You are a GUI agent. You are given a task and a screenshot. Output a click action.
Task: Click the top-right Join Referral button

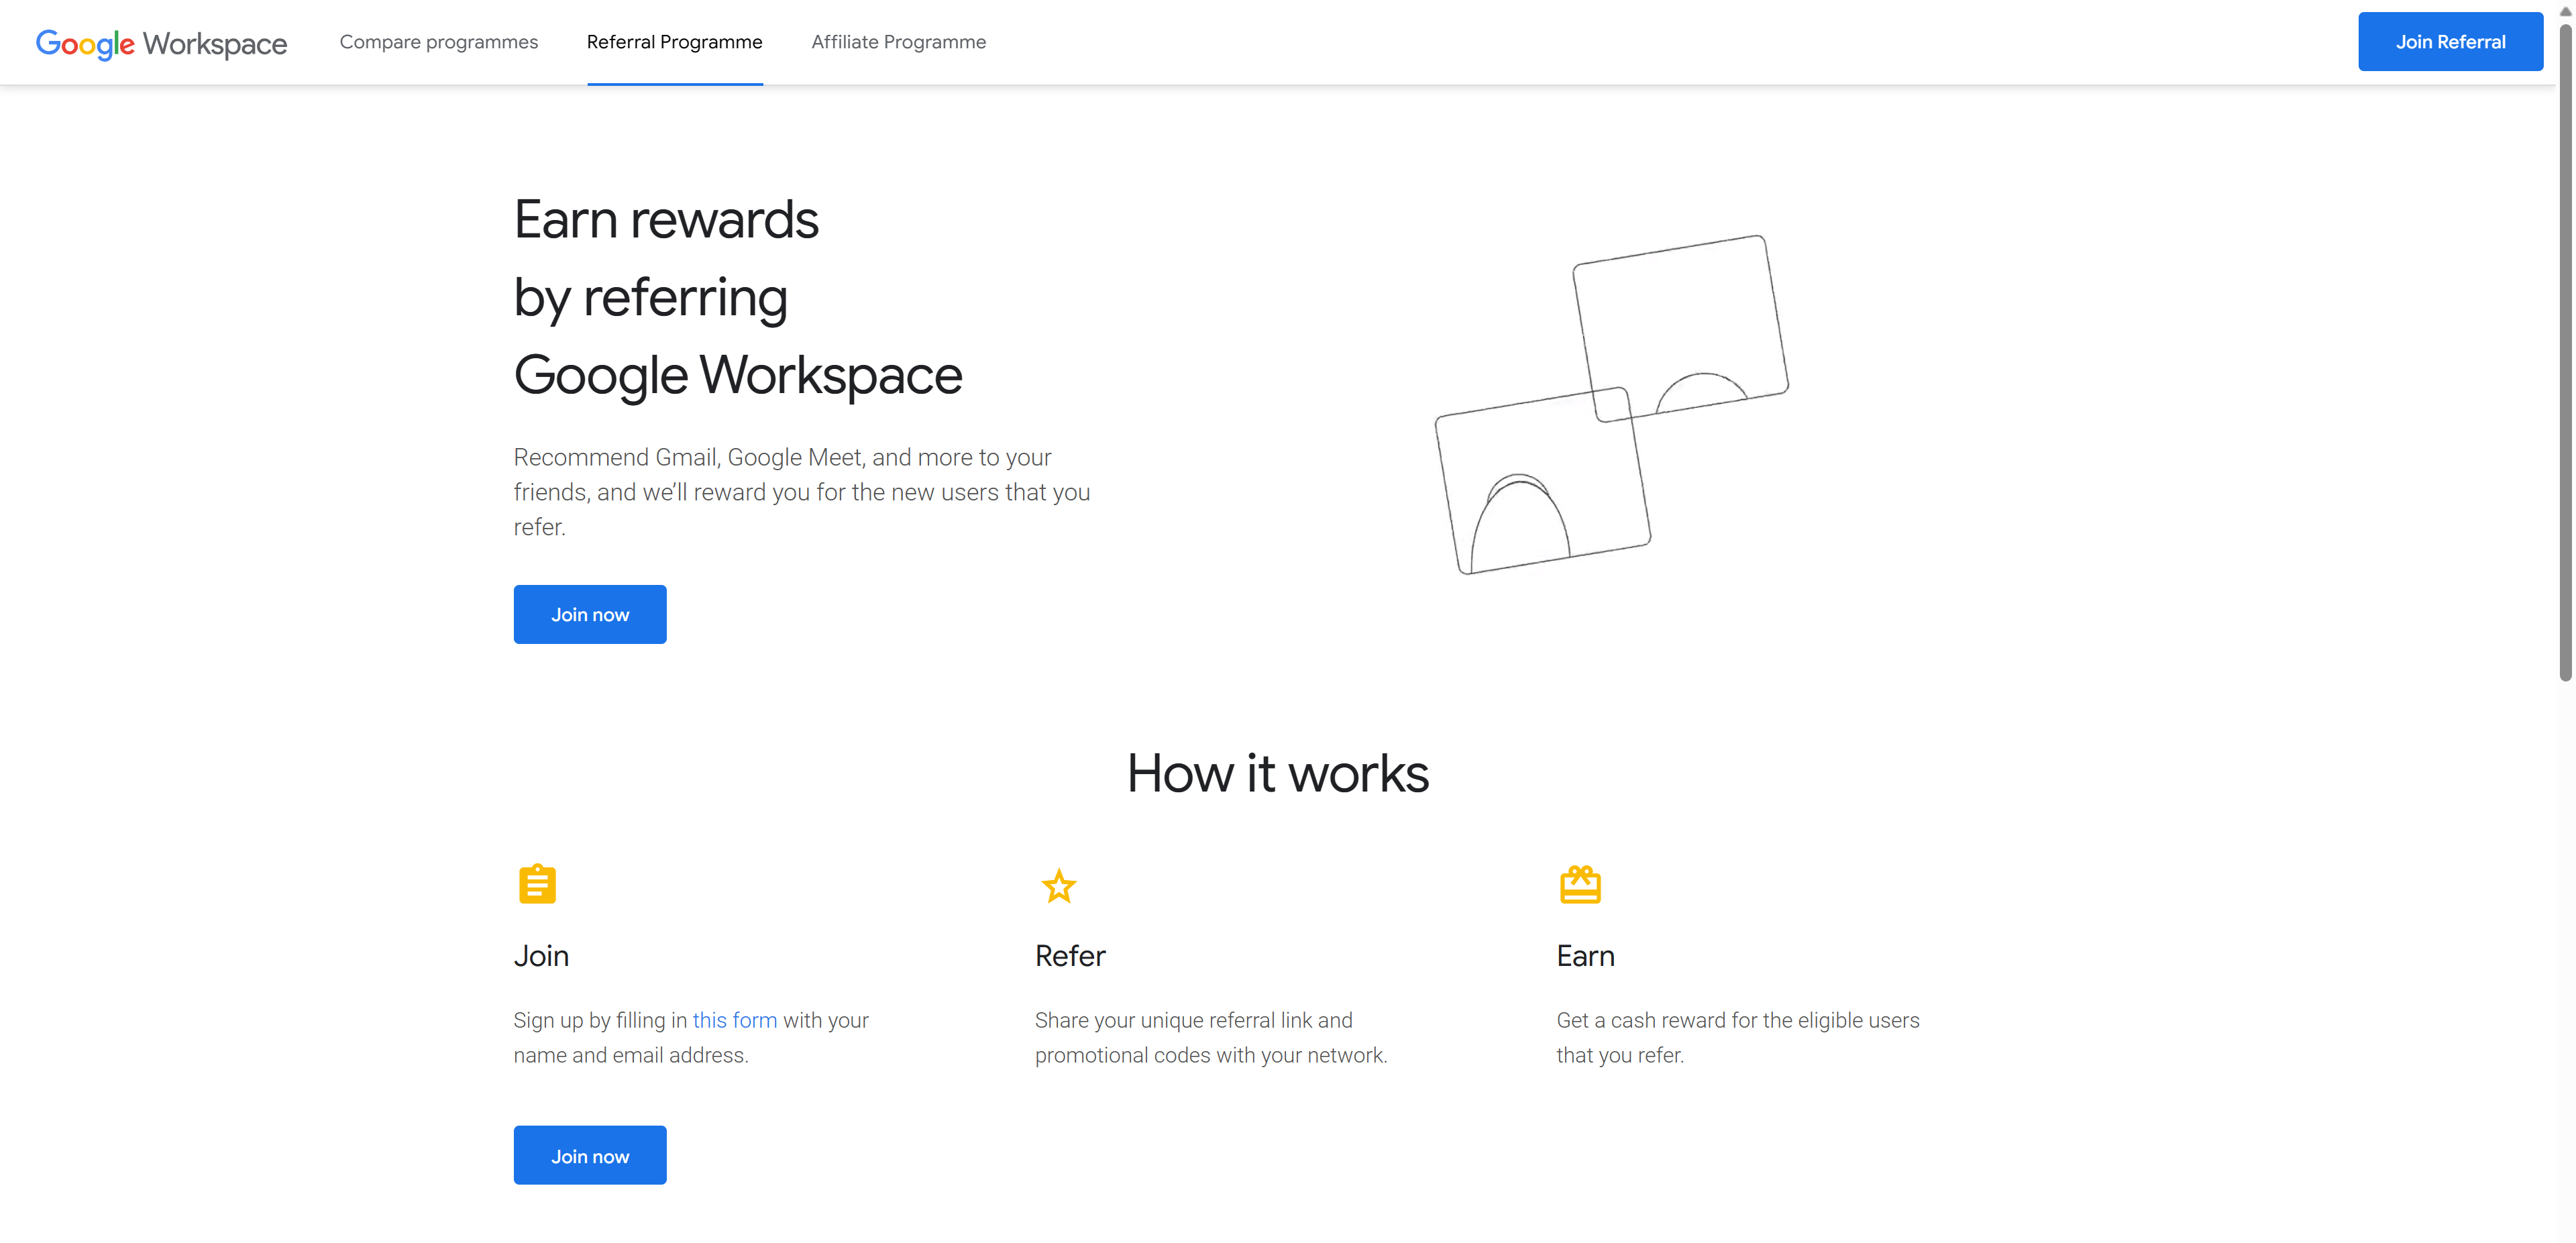[x=2449, y=41]
